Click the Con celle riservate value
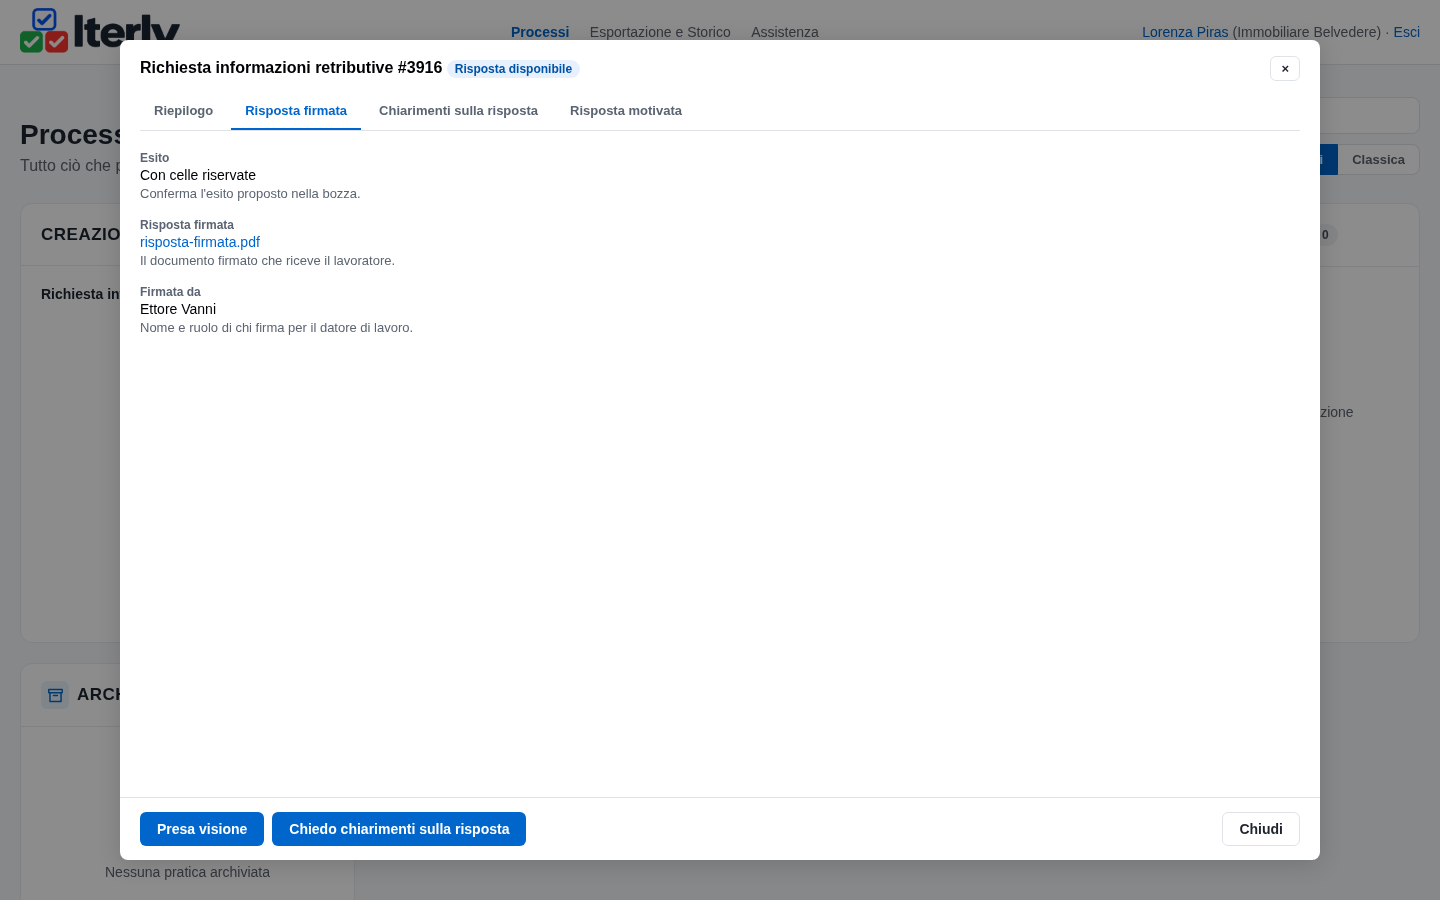This screenshot has width=1440, height=900. point(198,175)
